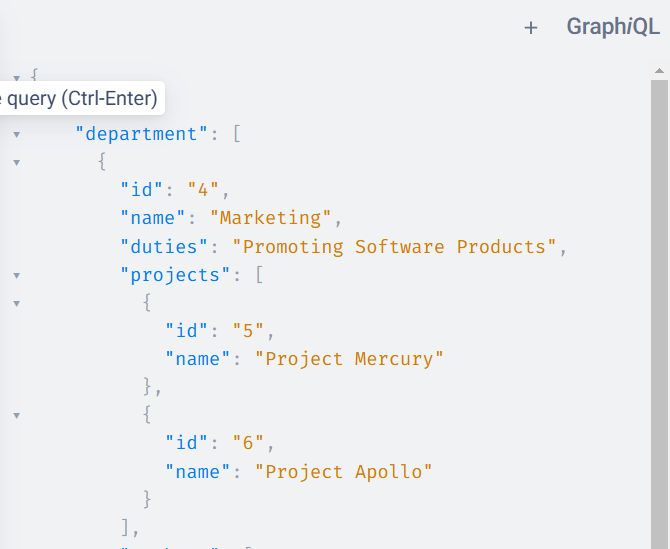Image resolution: width=670 pixels, height=549 pixels.
Task: Click the vertical scrollbar thumb
Action: pos(659,314)
